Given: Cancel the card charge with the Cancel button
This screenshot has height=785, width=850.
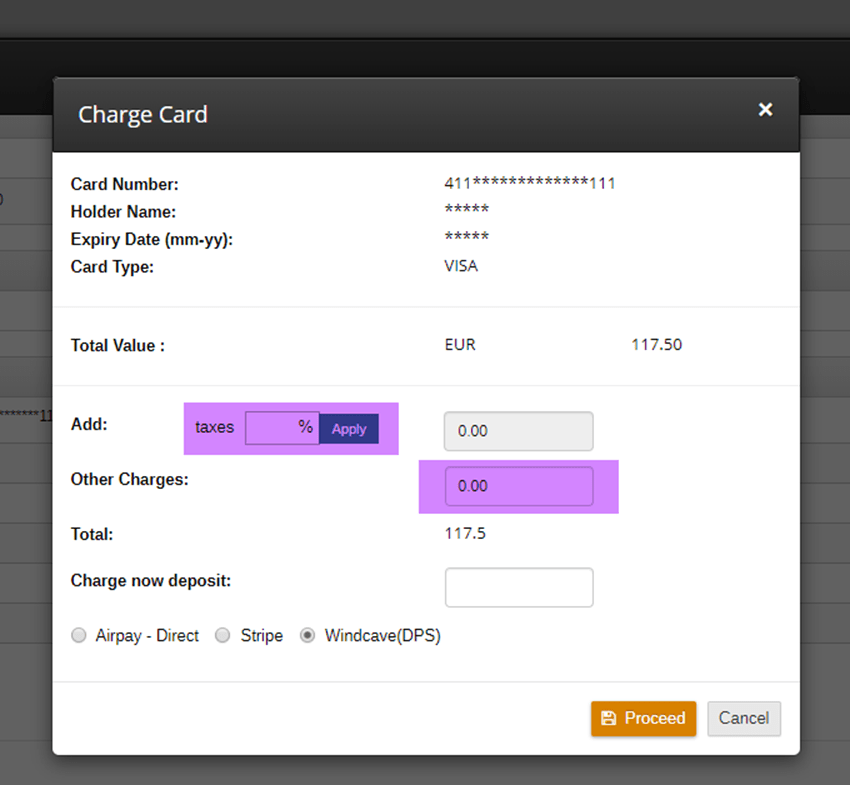Looking at the screenshot, I should [744, 718].
